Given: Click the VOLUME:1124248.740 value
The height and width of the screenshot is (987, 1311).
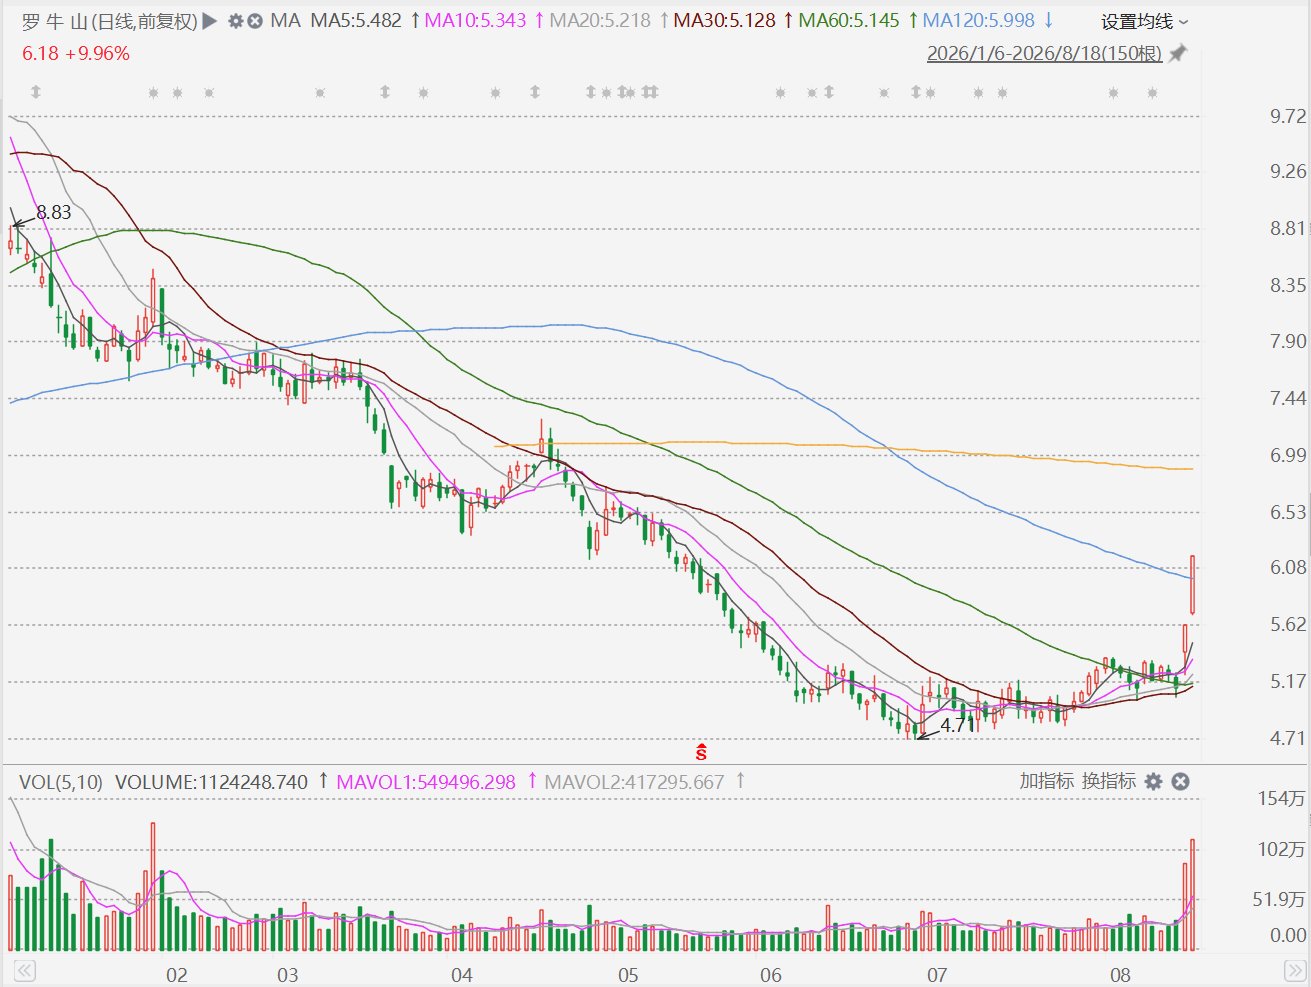Looking at the screenshot, I should pos(212,782).
